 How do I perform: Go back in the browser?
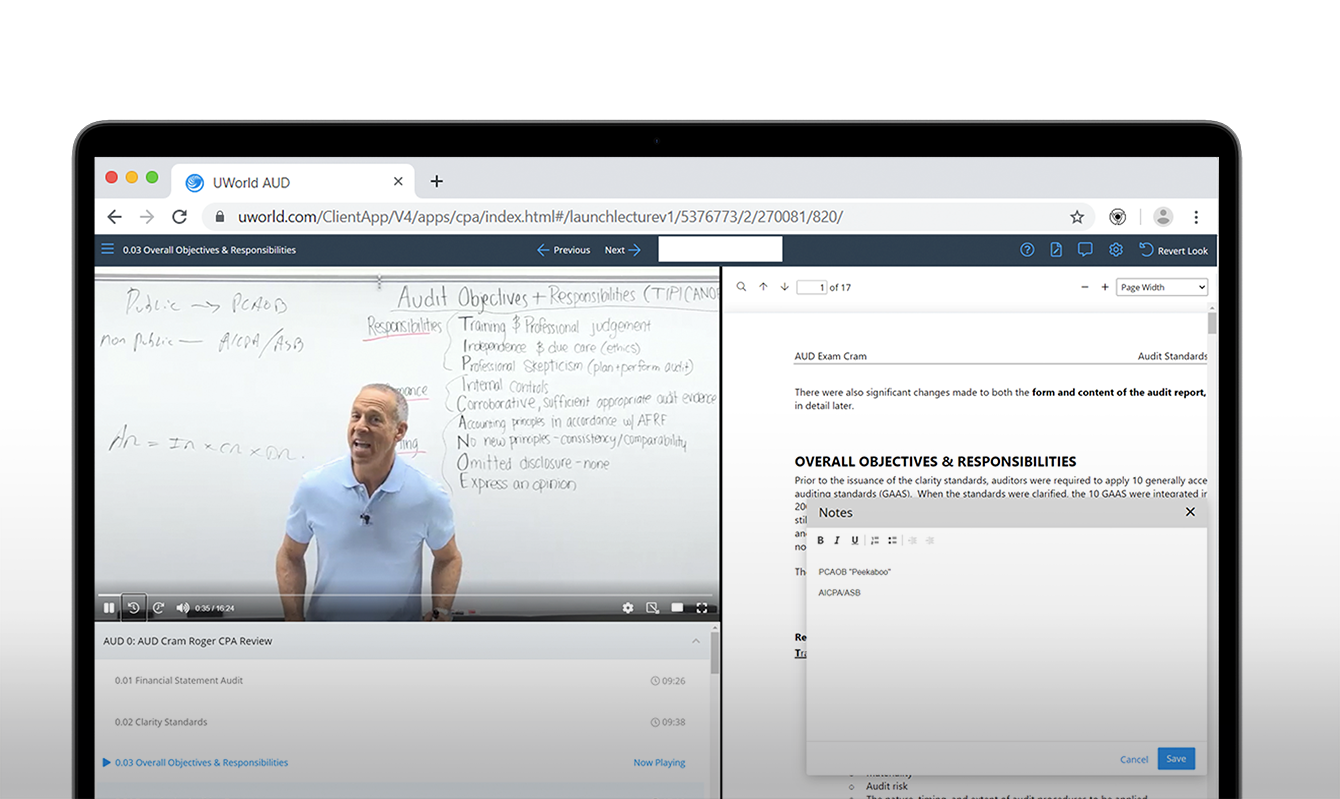coord(114,217)
